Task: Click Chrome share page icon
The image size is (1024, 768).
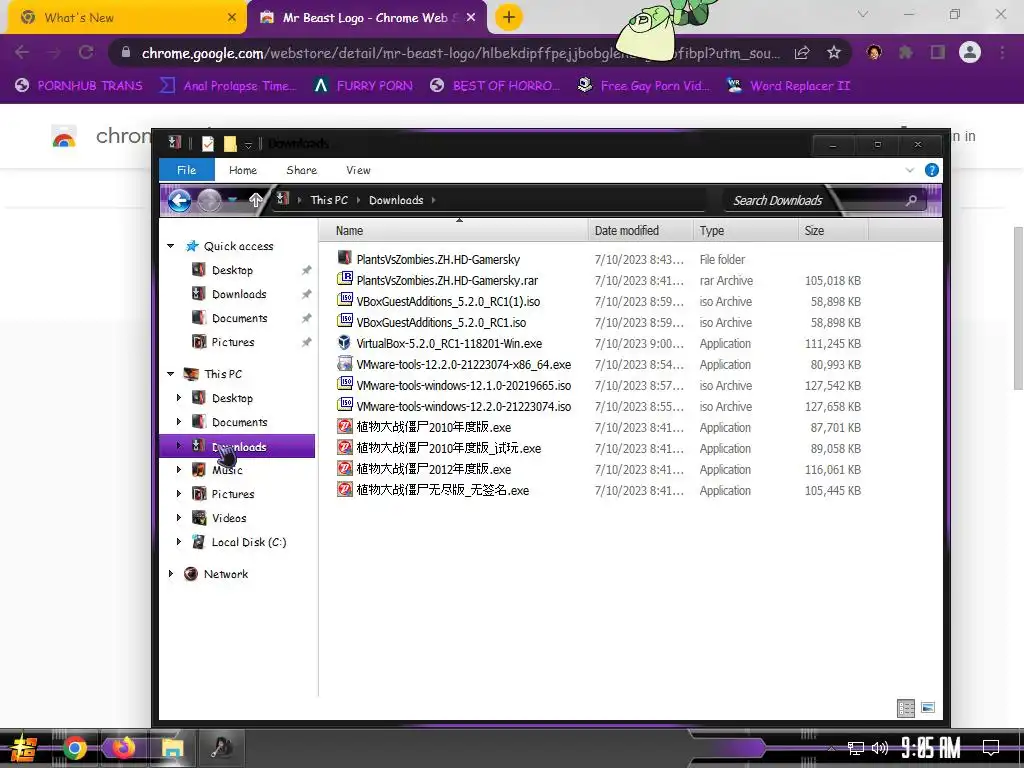Action: pos(801,53)
